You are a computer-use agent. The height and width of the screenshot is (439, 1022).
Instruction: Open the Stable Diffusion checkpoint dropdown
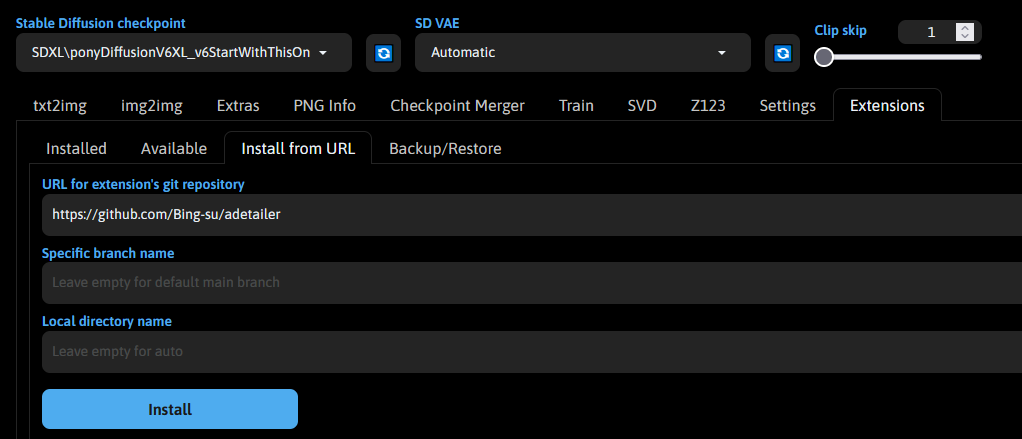click(184, 53)
